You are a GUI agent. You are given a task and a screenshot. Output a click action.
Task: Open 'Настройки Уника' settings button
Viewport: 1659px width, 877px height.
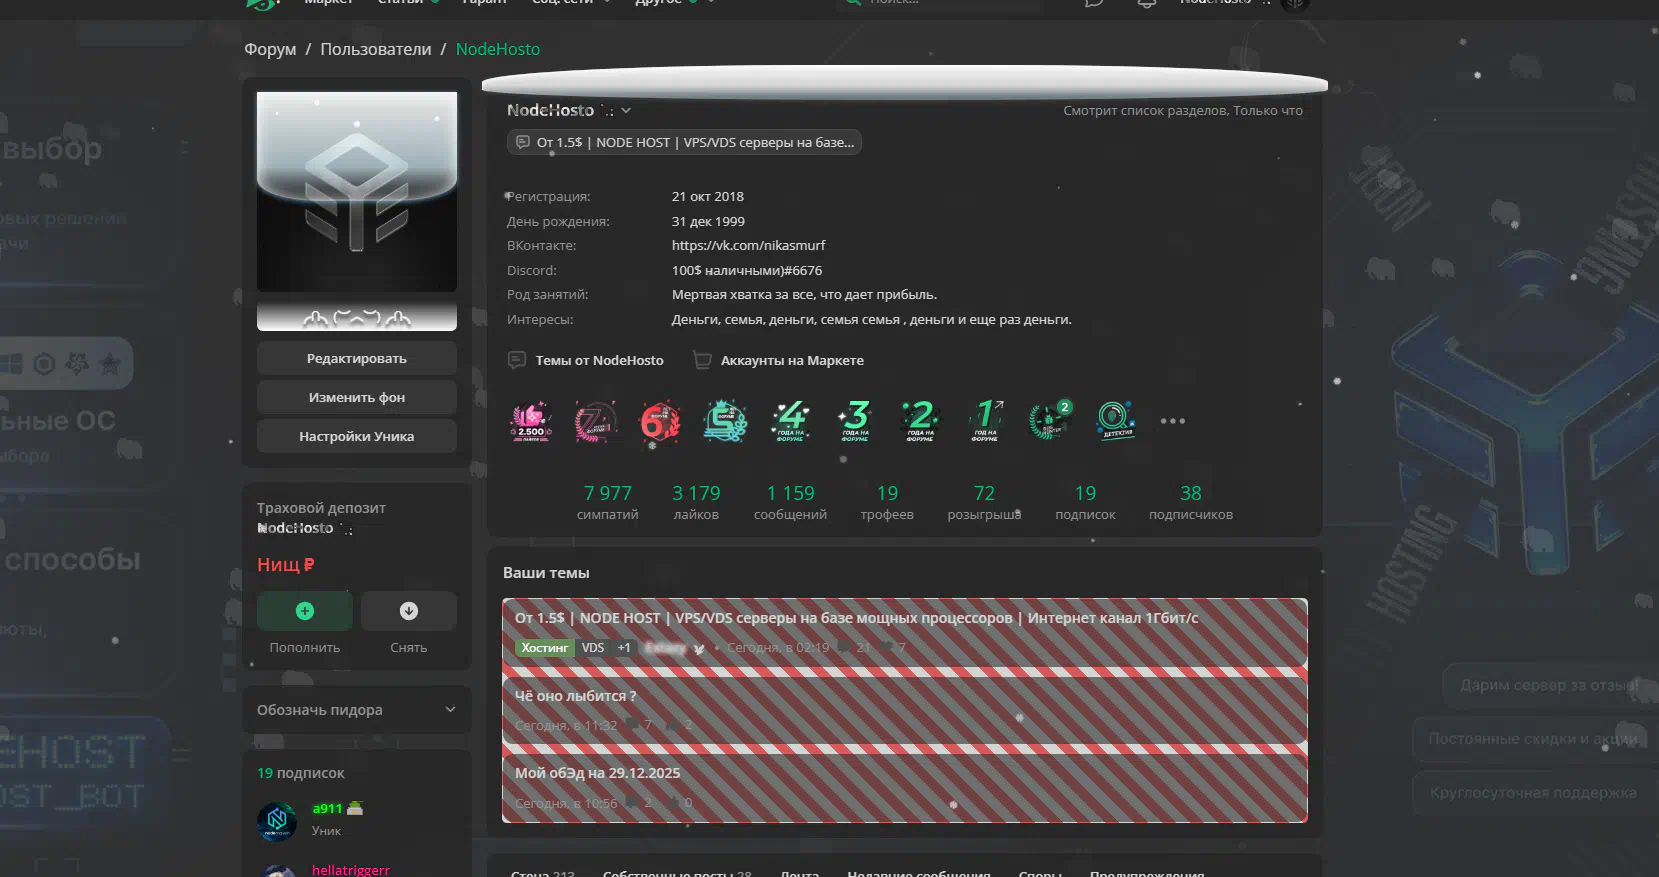(x=357, y=436)
